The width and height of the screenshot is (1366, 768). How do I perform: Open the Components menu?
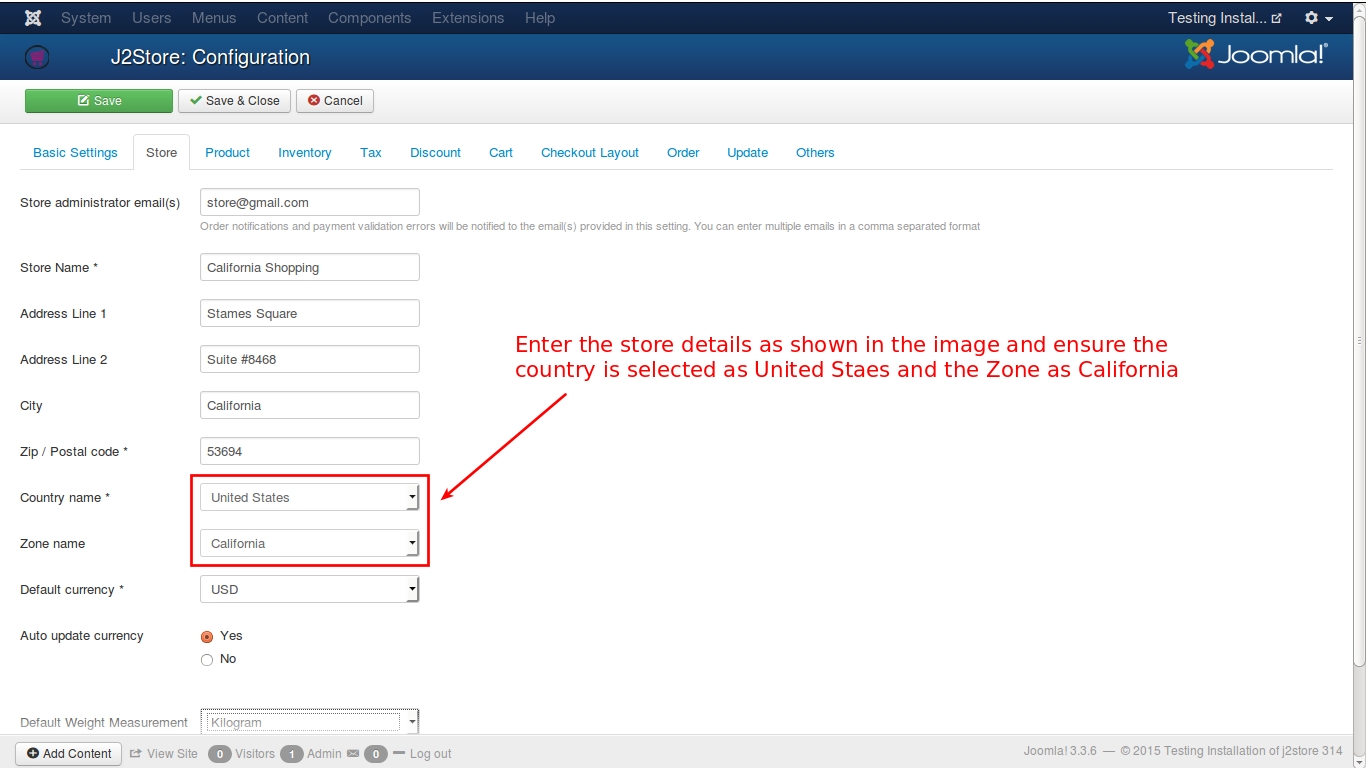[369, 18]
